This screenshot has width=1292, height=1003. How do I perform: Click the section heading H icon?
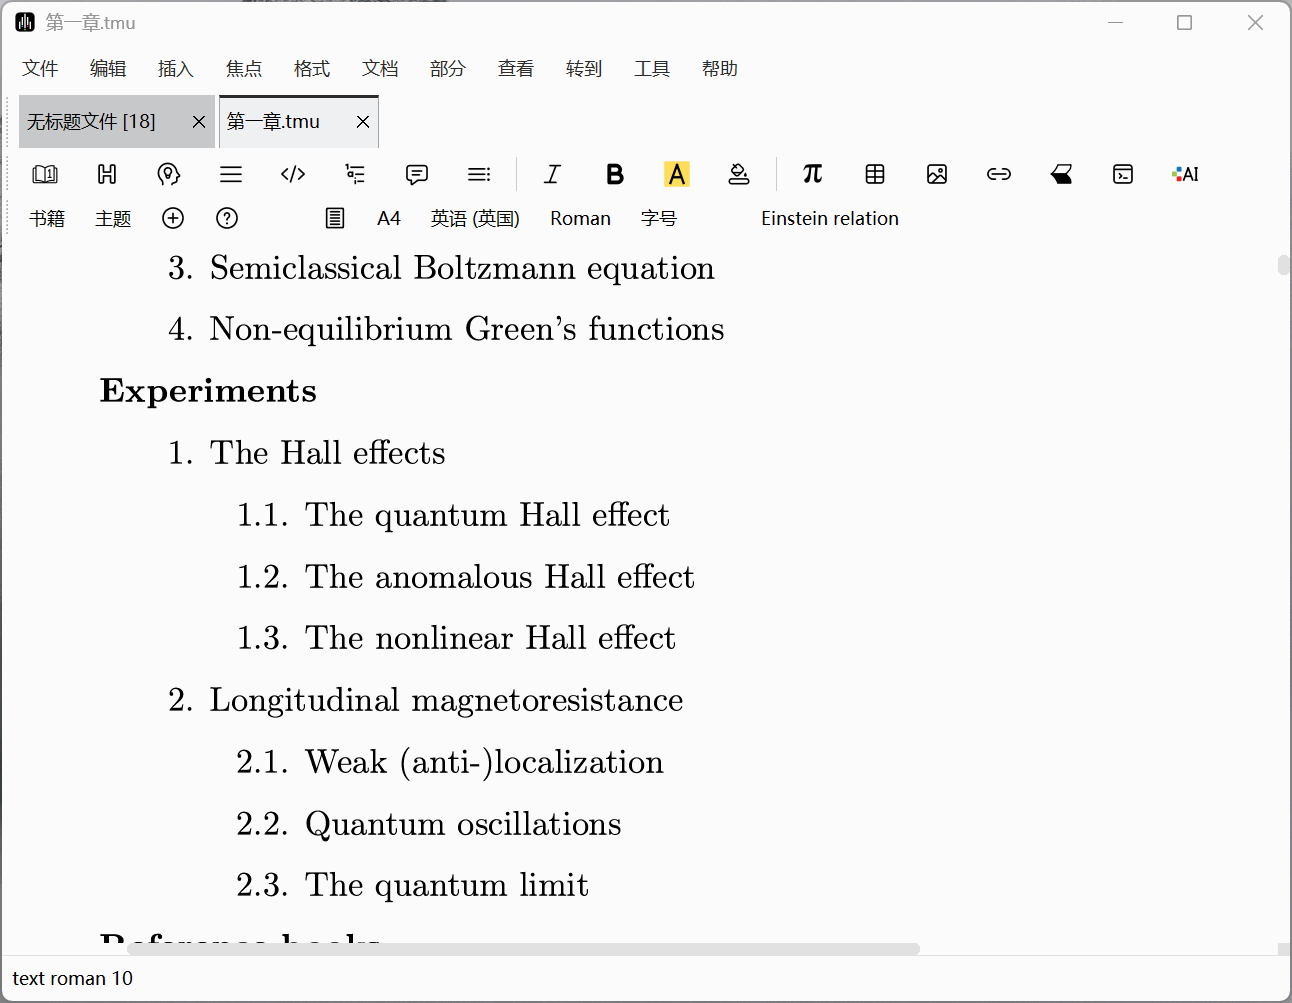click(x=107, y=174)
